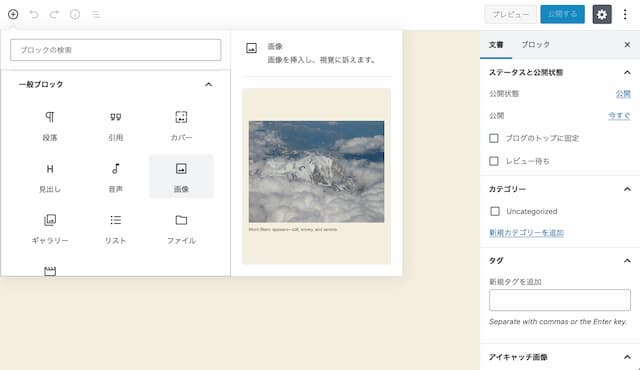Open the content structure info icon
This screenshot has height=370, width=640.
[75, 14]
